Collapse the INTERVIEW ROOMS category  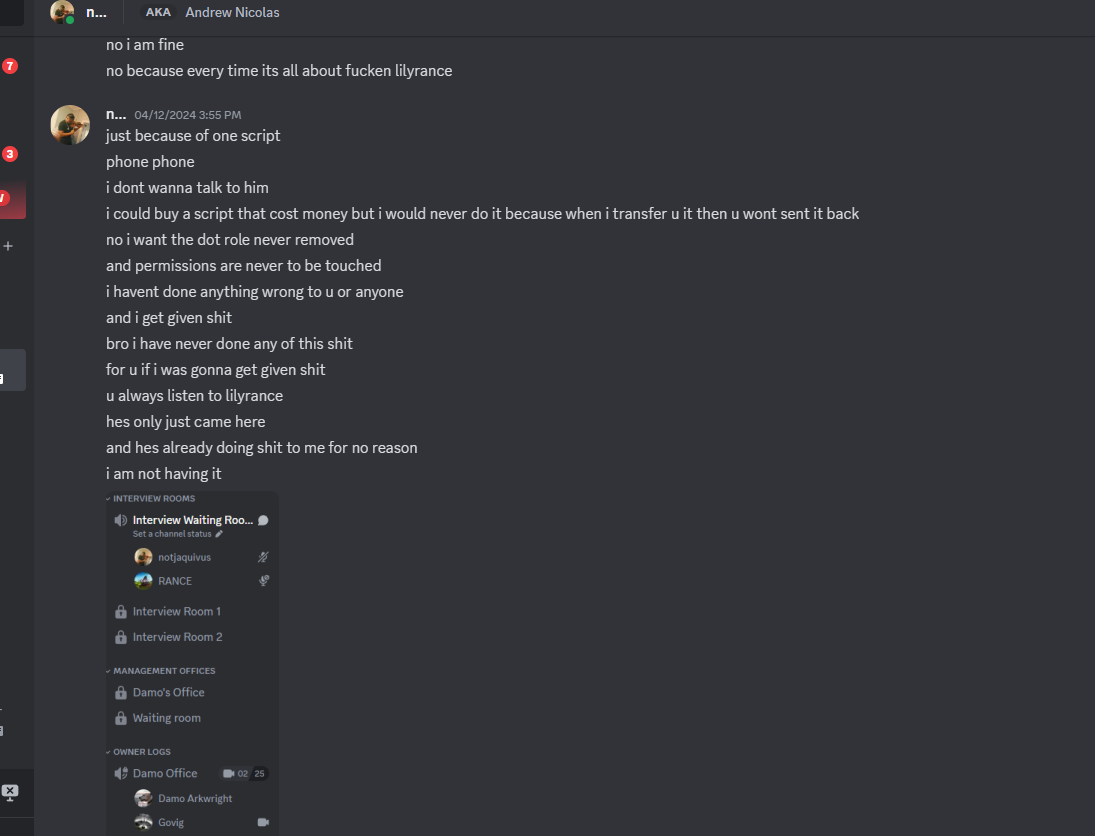pyautogui.click(x=153, y=498)
